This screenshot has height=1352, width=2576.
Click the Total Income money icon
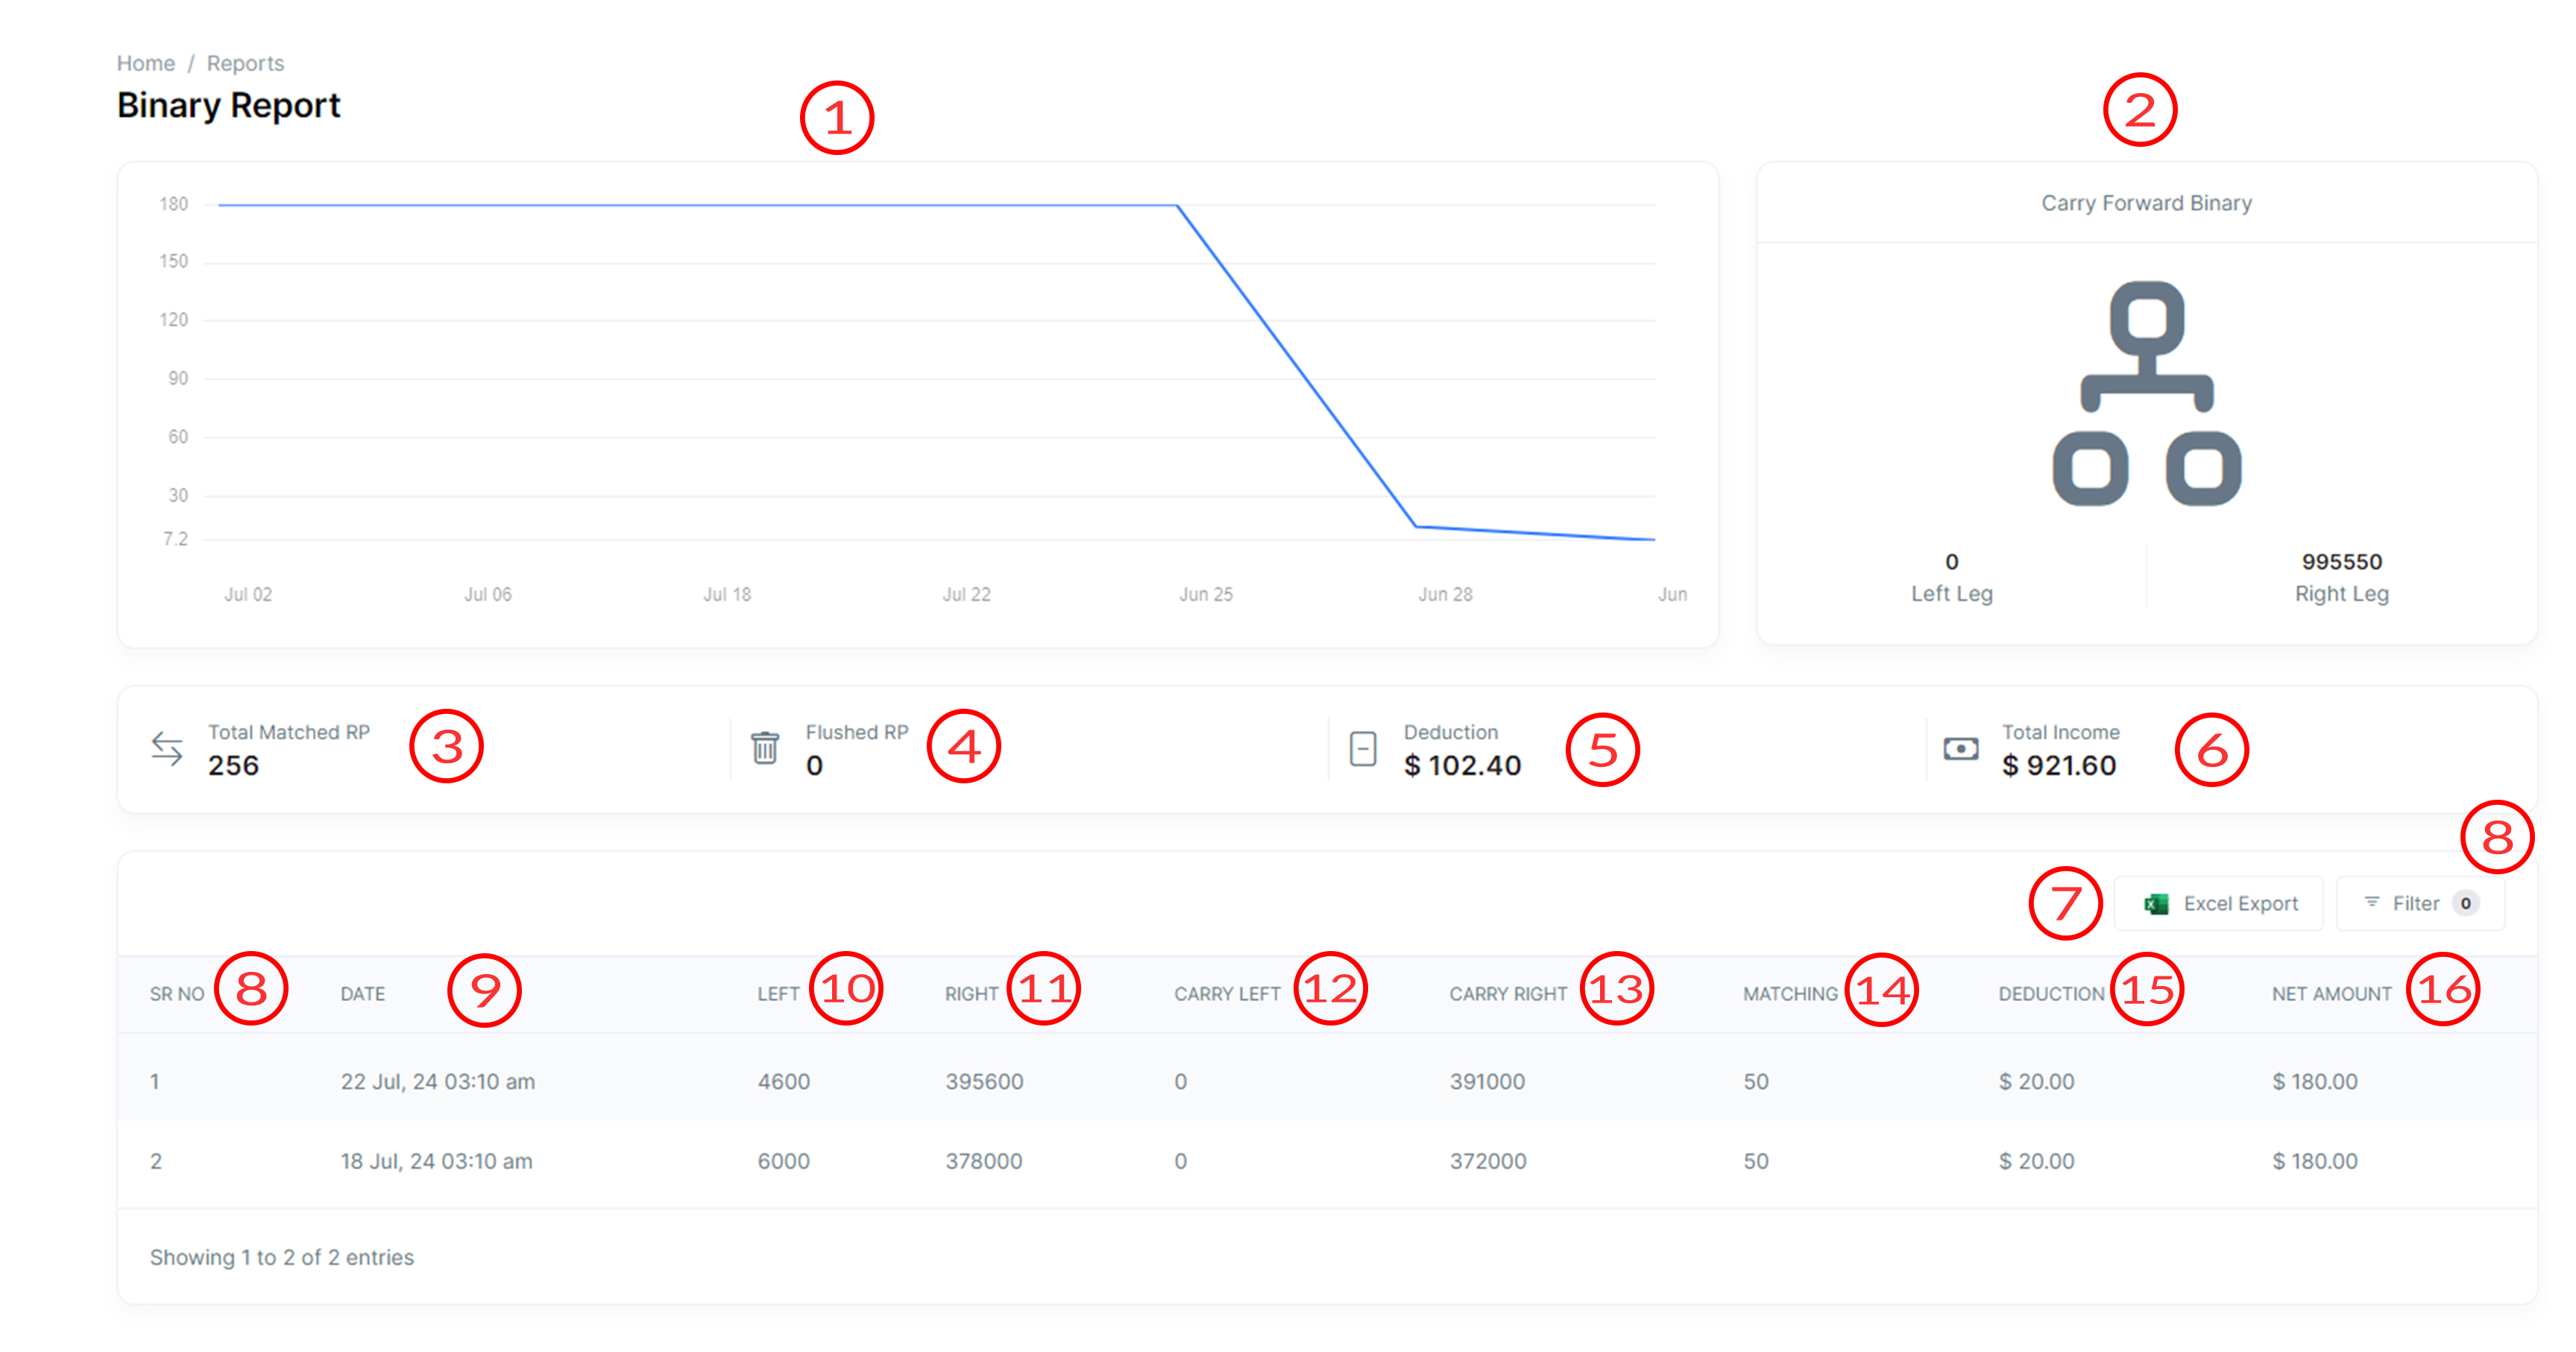pos(1960,749)
